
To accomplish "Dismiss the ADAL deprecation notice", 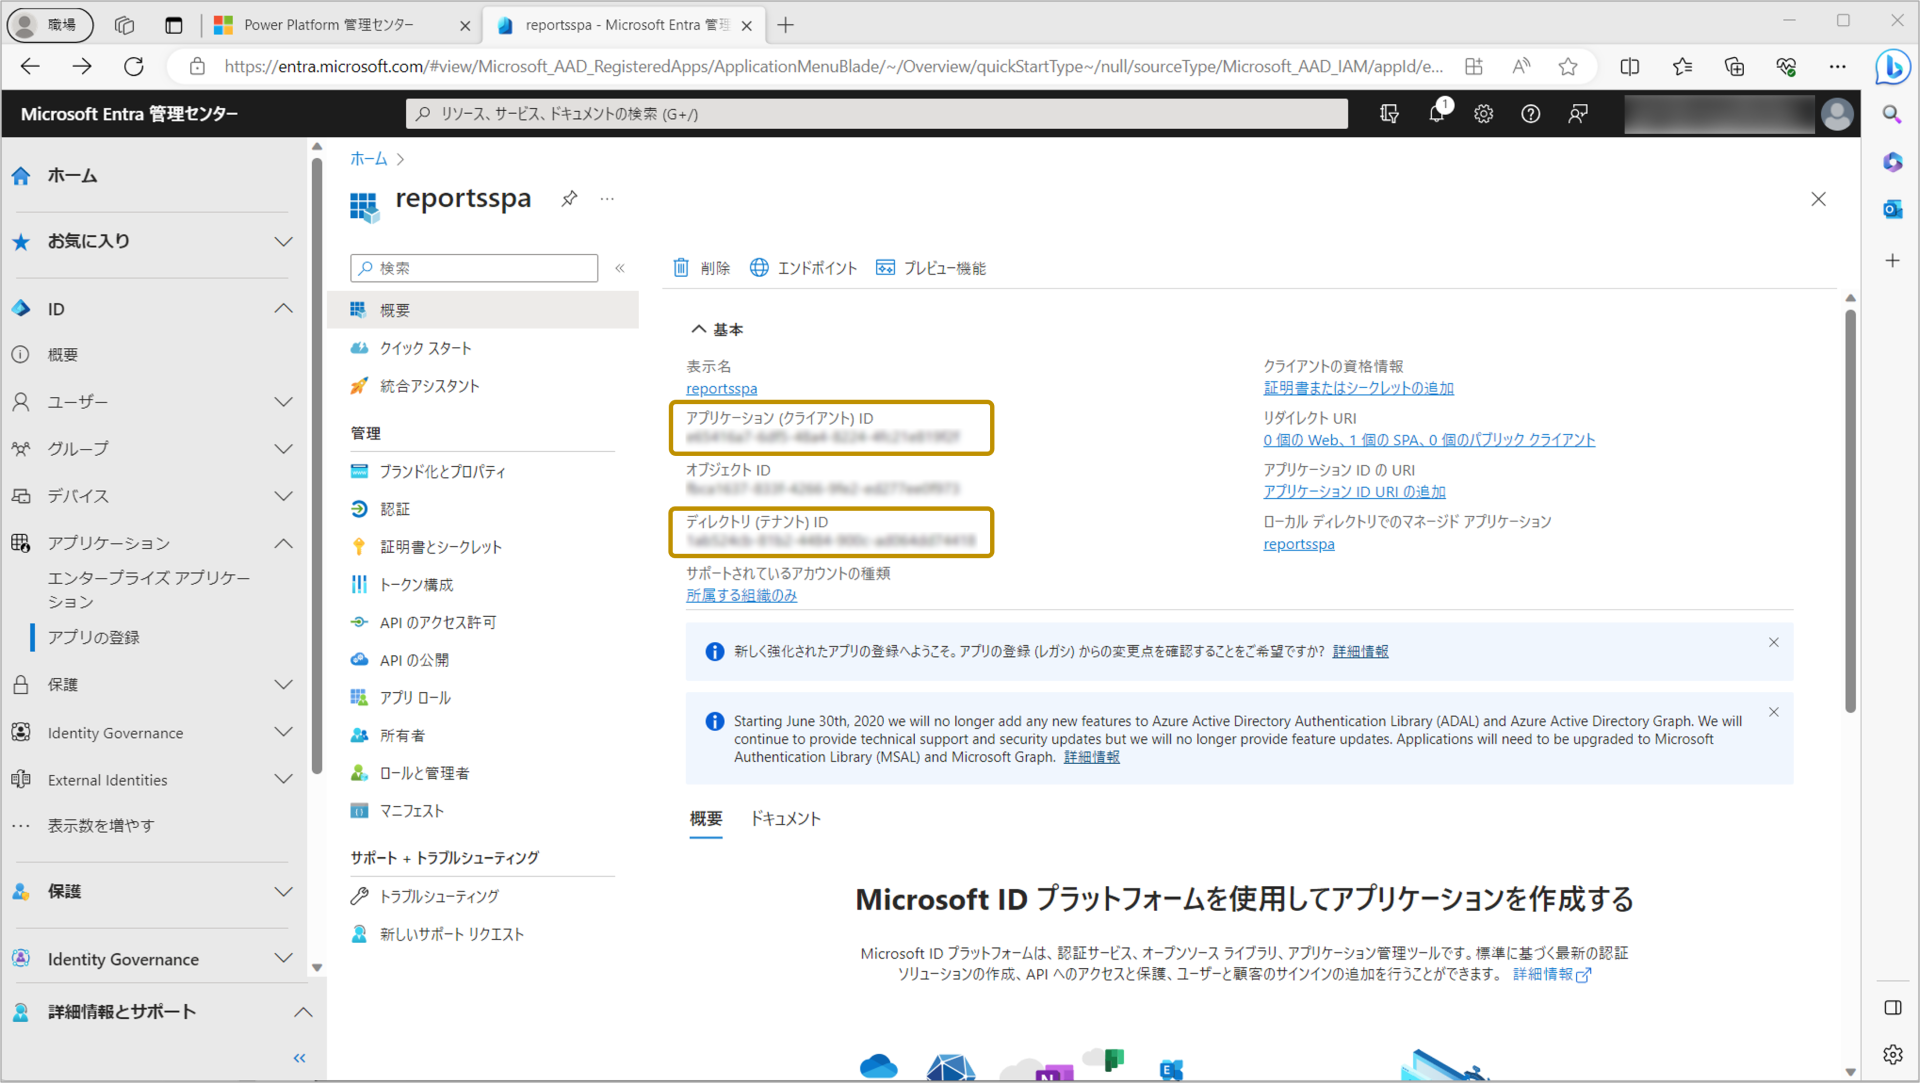I will pos(1773,712).
